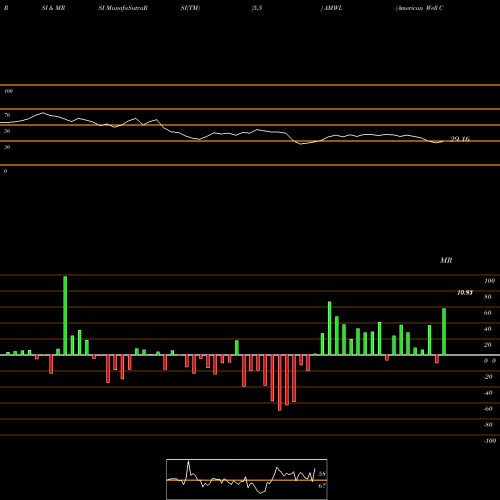
Task: Click the MR axis label 60
Action: click(x=488, y=313)
